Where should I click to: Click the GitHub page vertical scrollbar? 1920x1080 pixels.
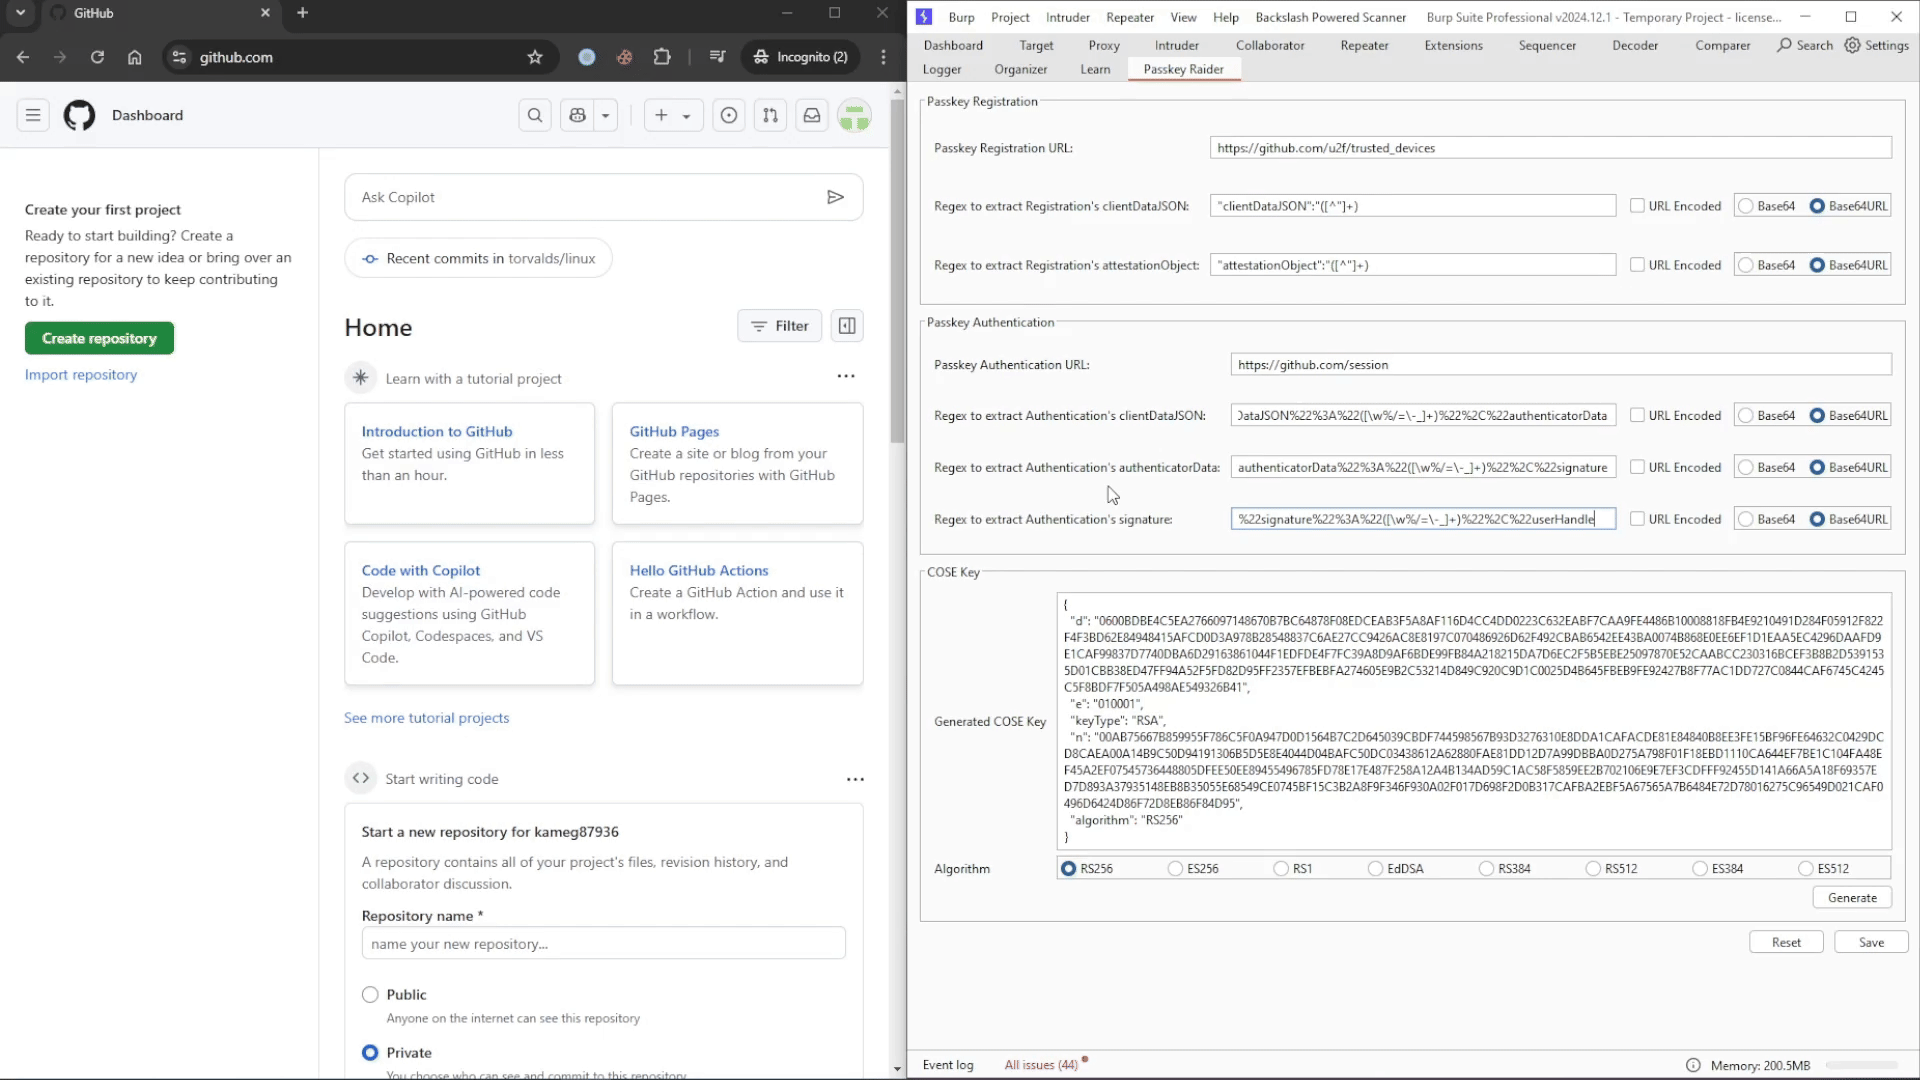click(897, 270)
